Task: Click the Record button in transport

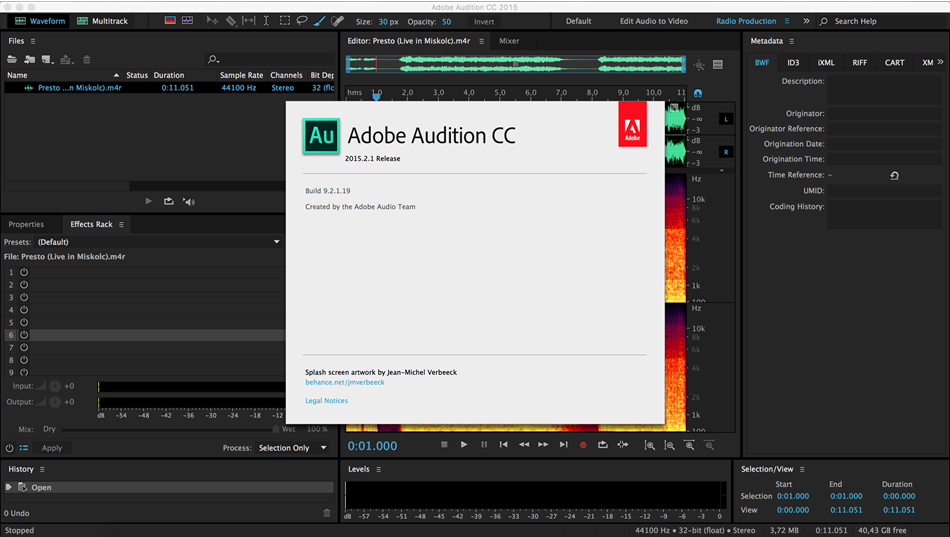Action: pos(583,445)
